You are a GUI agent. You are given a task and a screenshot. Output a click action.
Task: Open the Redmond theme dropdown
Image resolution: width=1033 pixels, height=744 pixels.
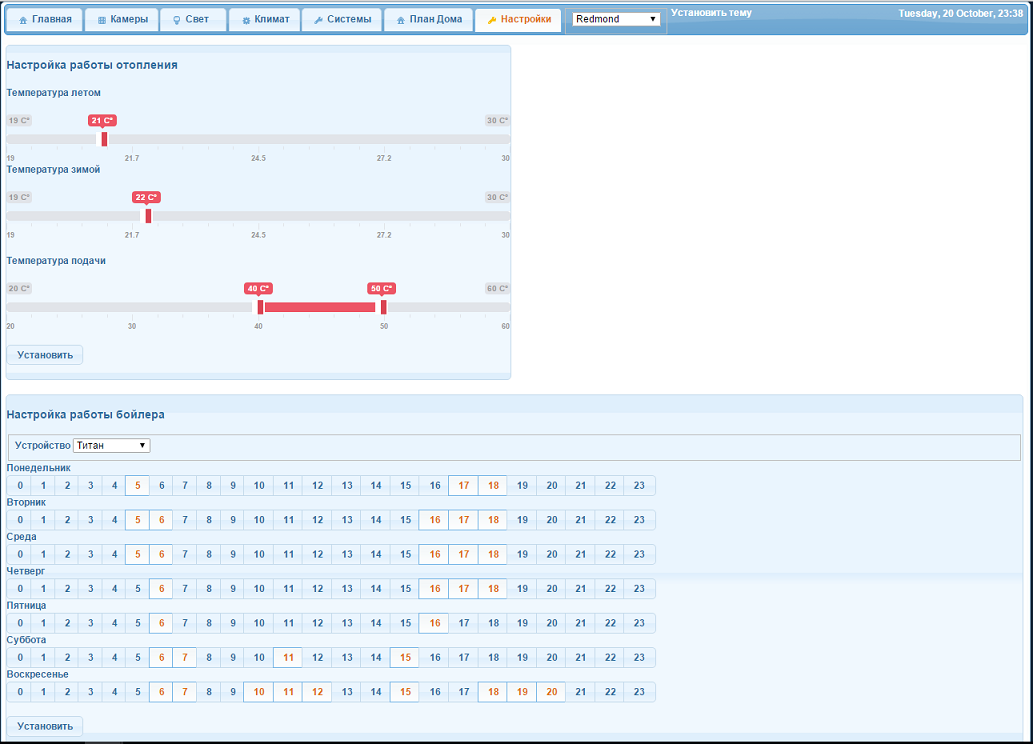click(616, 19)
